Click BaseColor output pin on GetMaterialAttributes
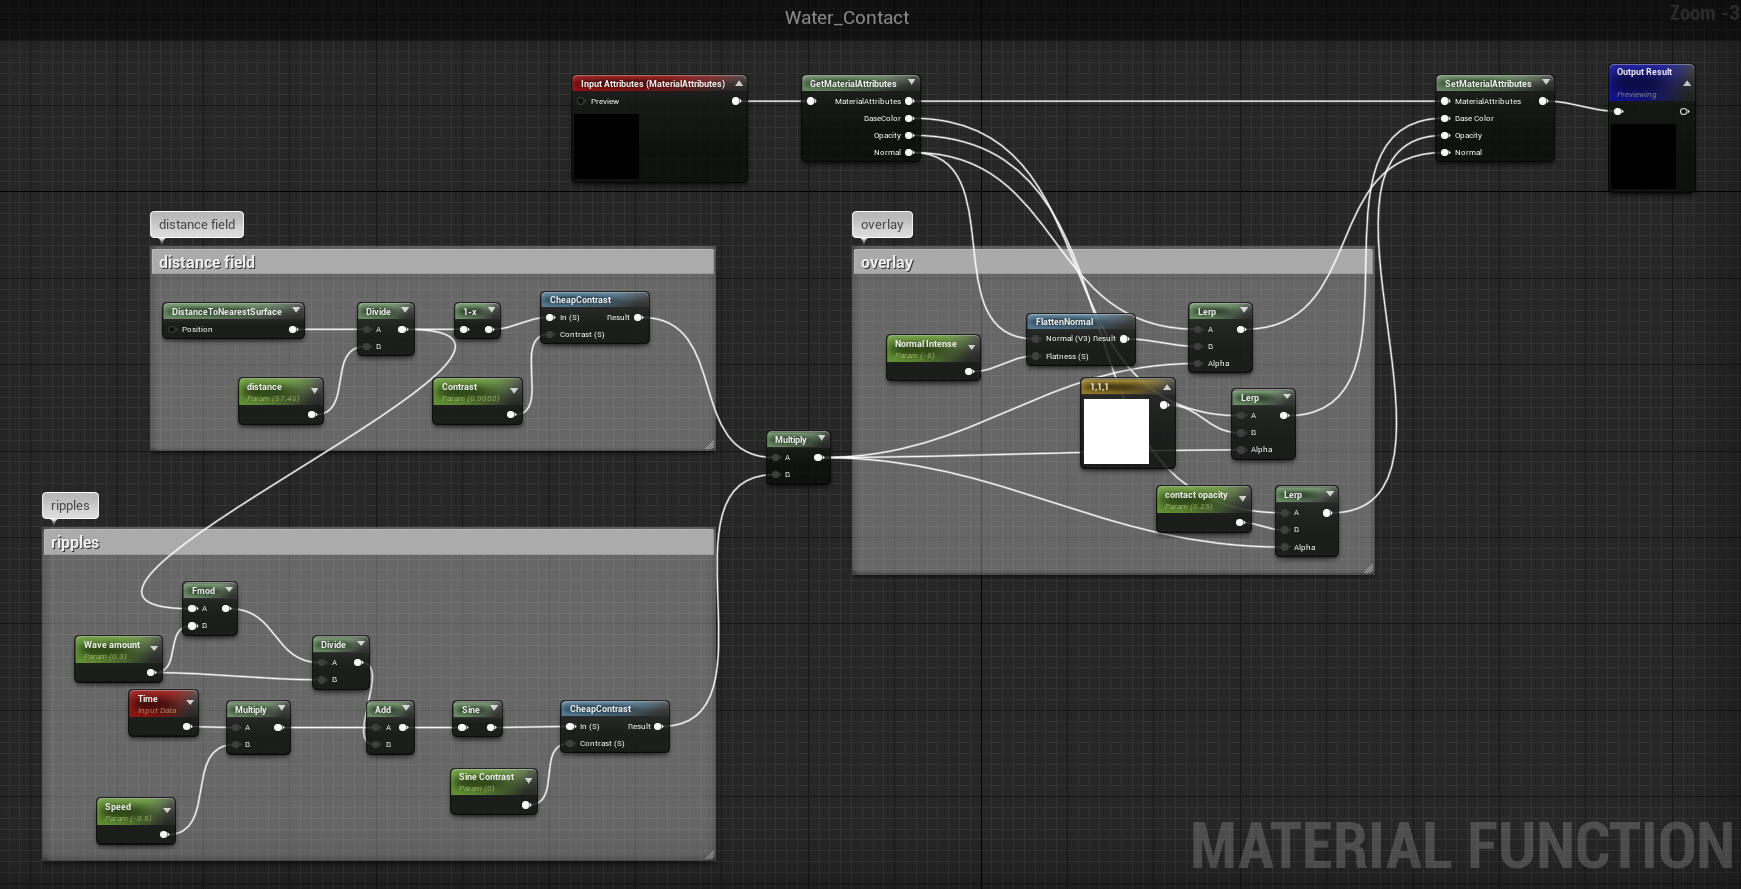 (909, 119)
